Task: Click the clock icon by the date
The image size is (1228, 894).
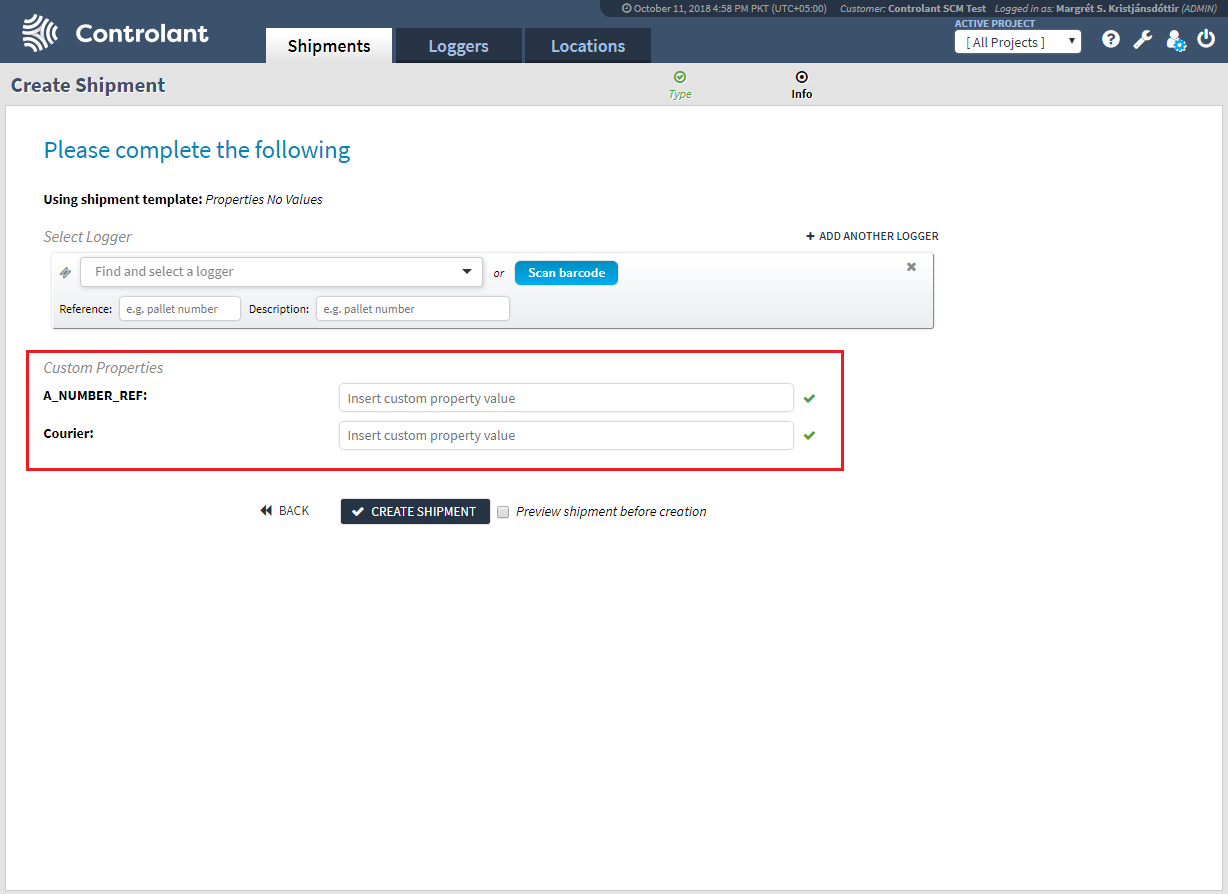Action: [x=626, y=8]
